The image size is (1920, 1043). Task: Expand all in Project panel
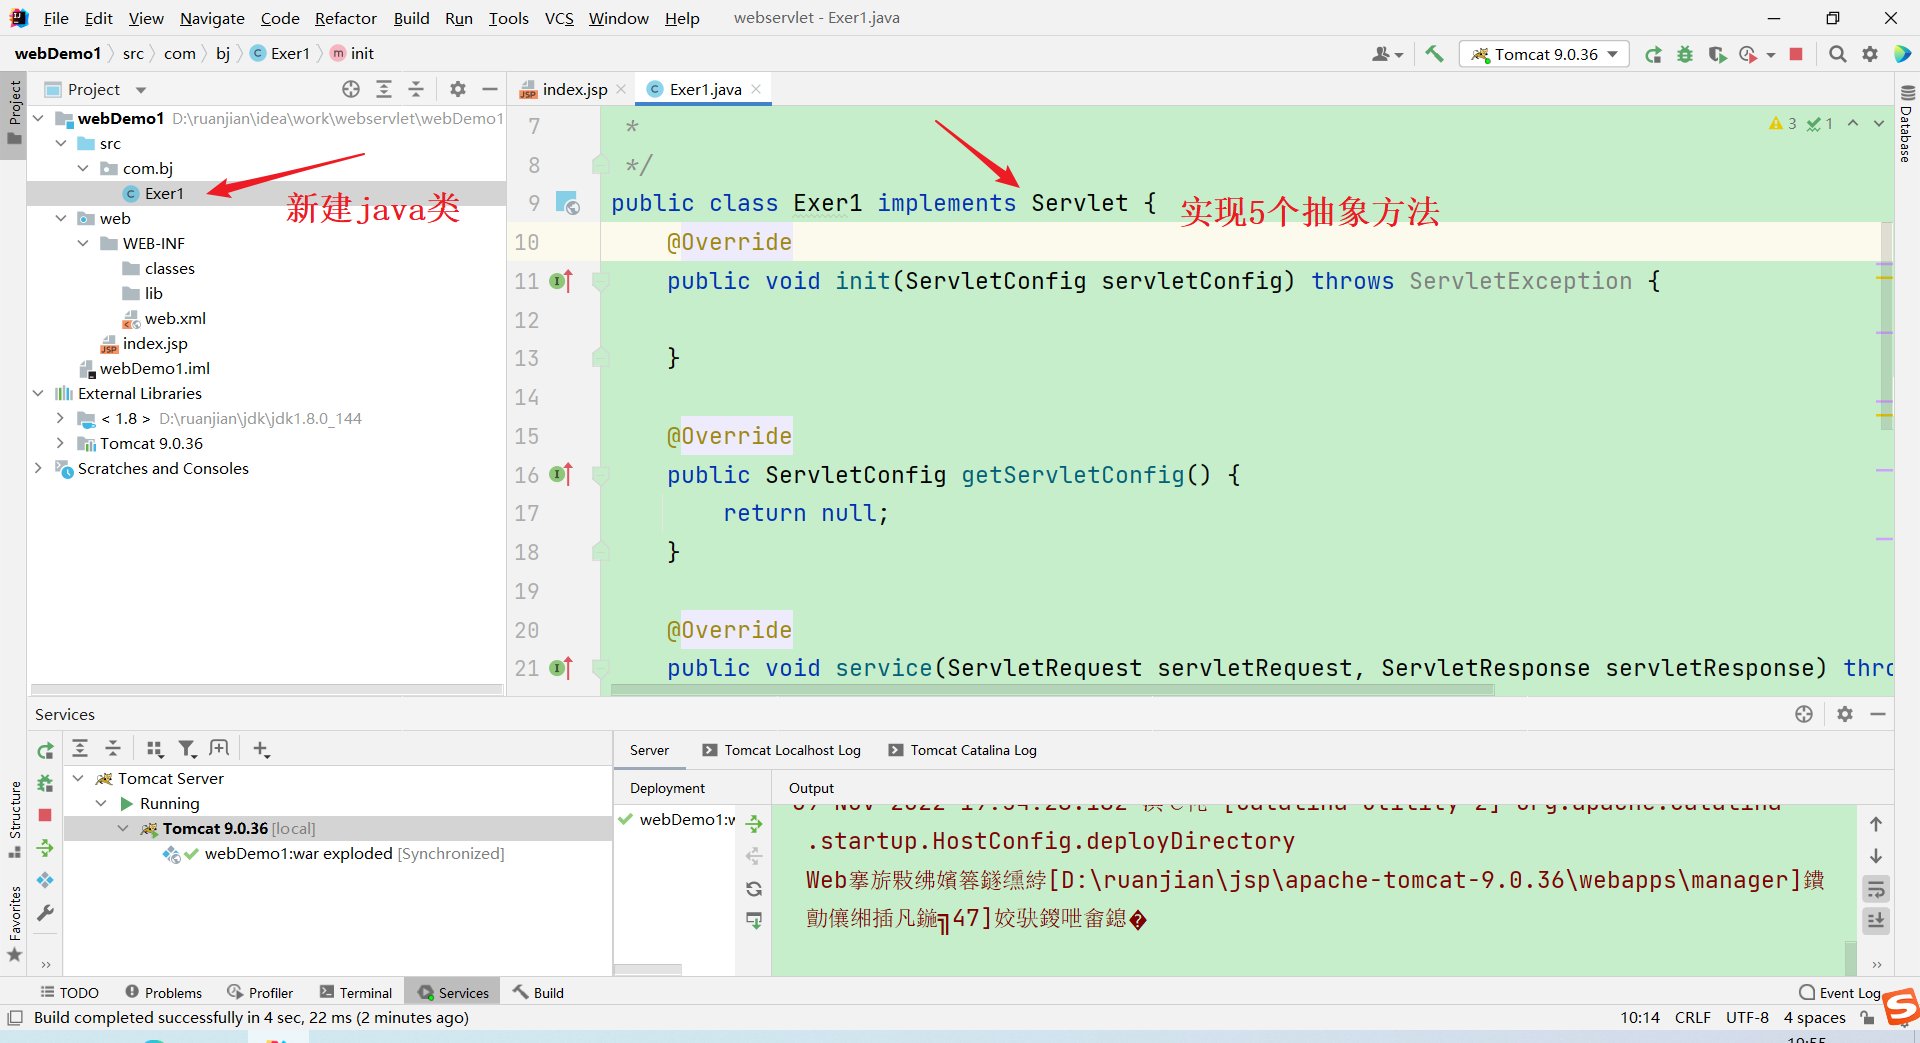click(384, 89)
